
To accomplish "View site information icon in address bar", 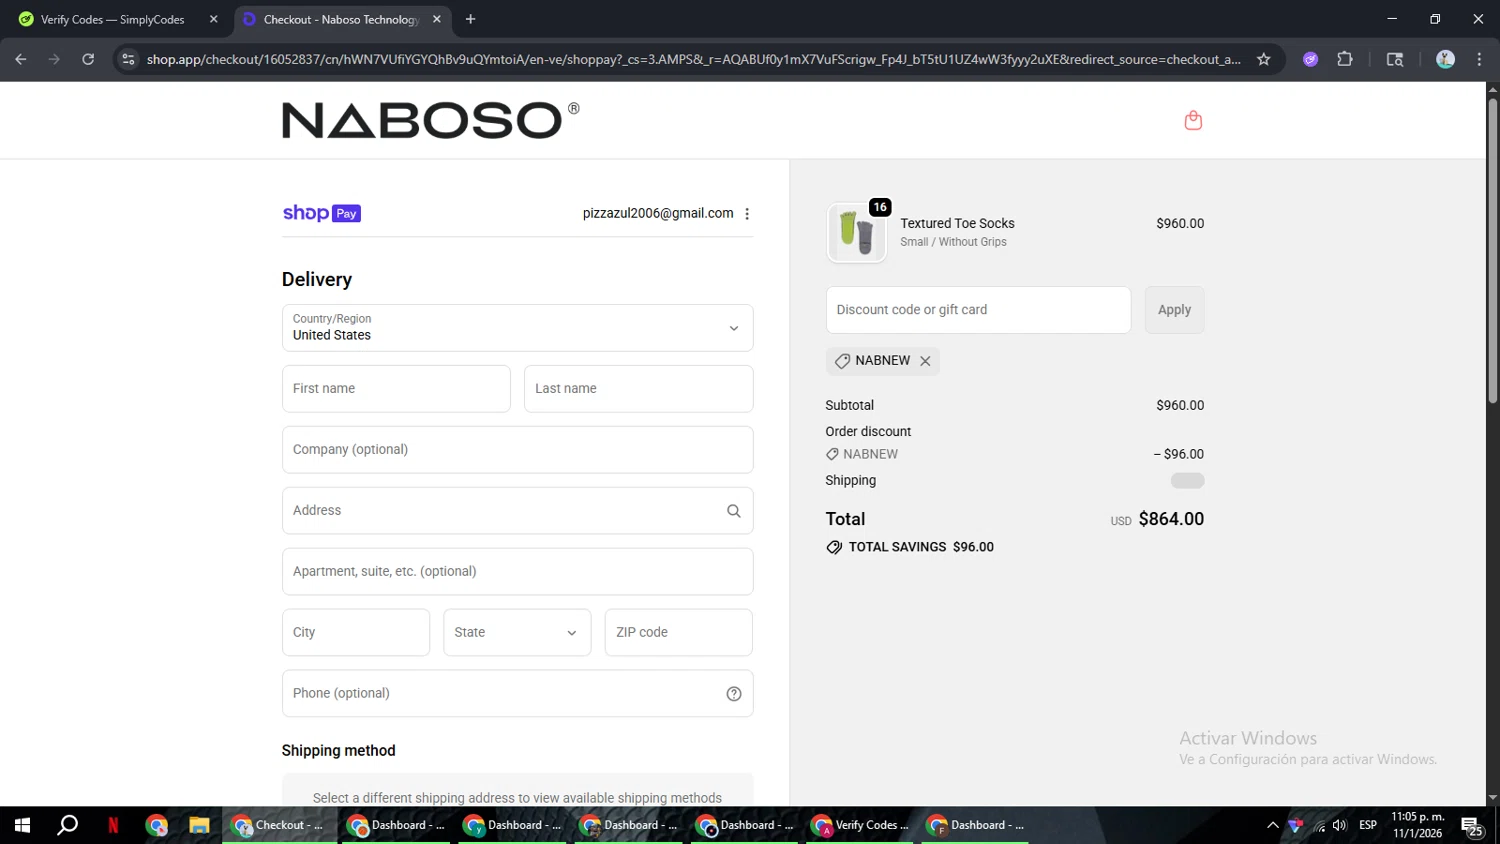I will (128, 59).
